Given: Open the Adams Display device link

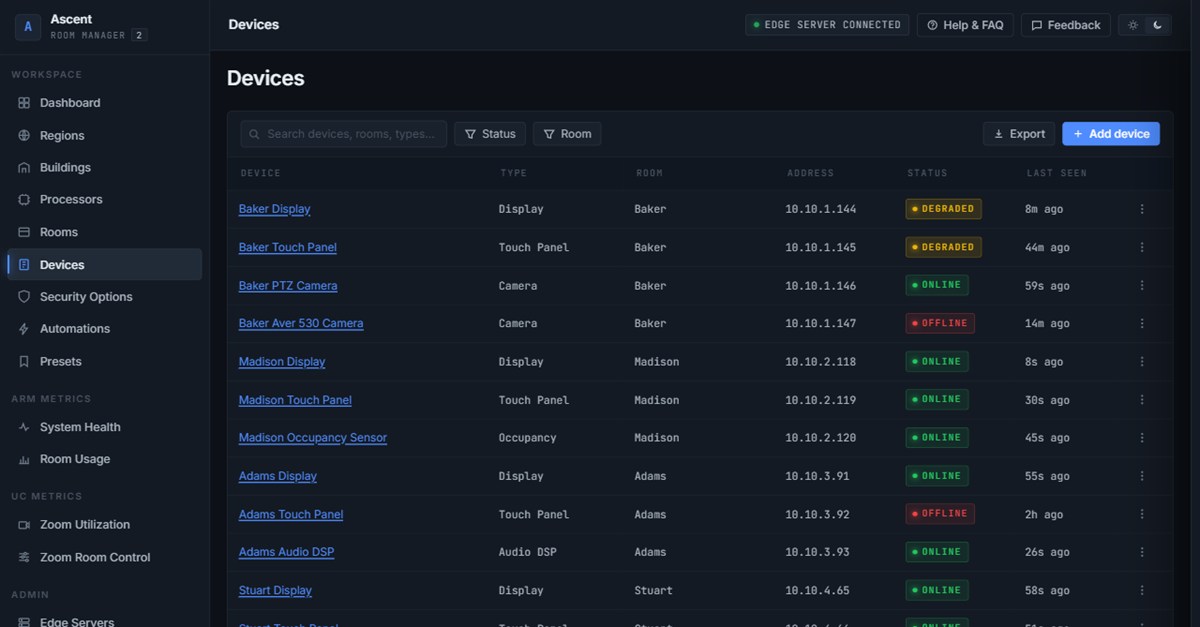Looking at the screenshot, I should pos(278,476).
